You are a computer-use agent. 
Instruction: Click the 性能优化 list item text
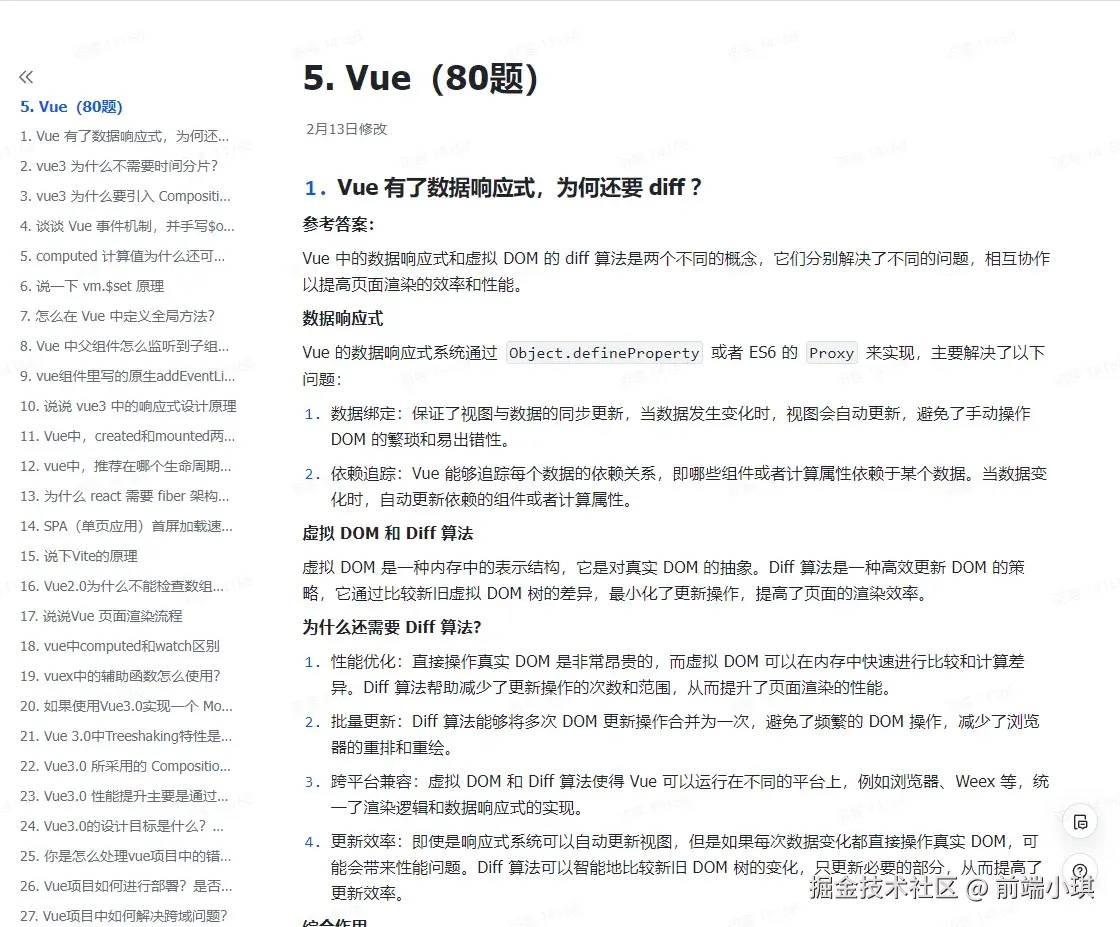(x=678, y=674)
